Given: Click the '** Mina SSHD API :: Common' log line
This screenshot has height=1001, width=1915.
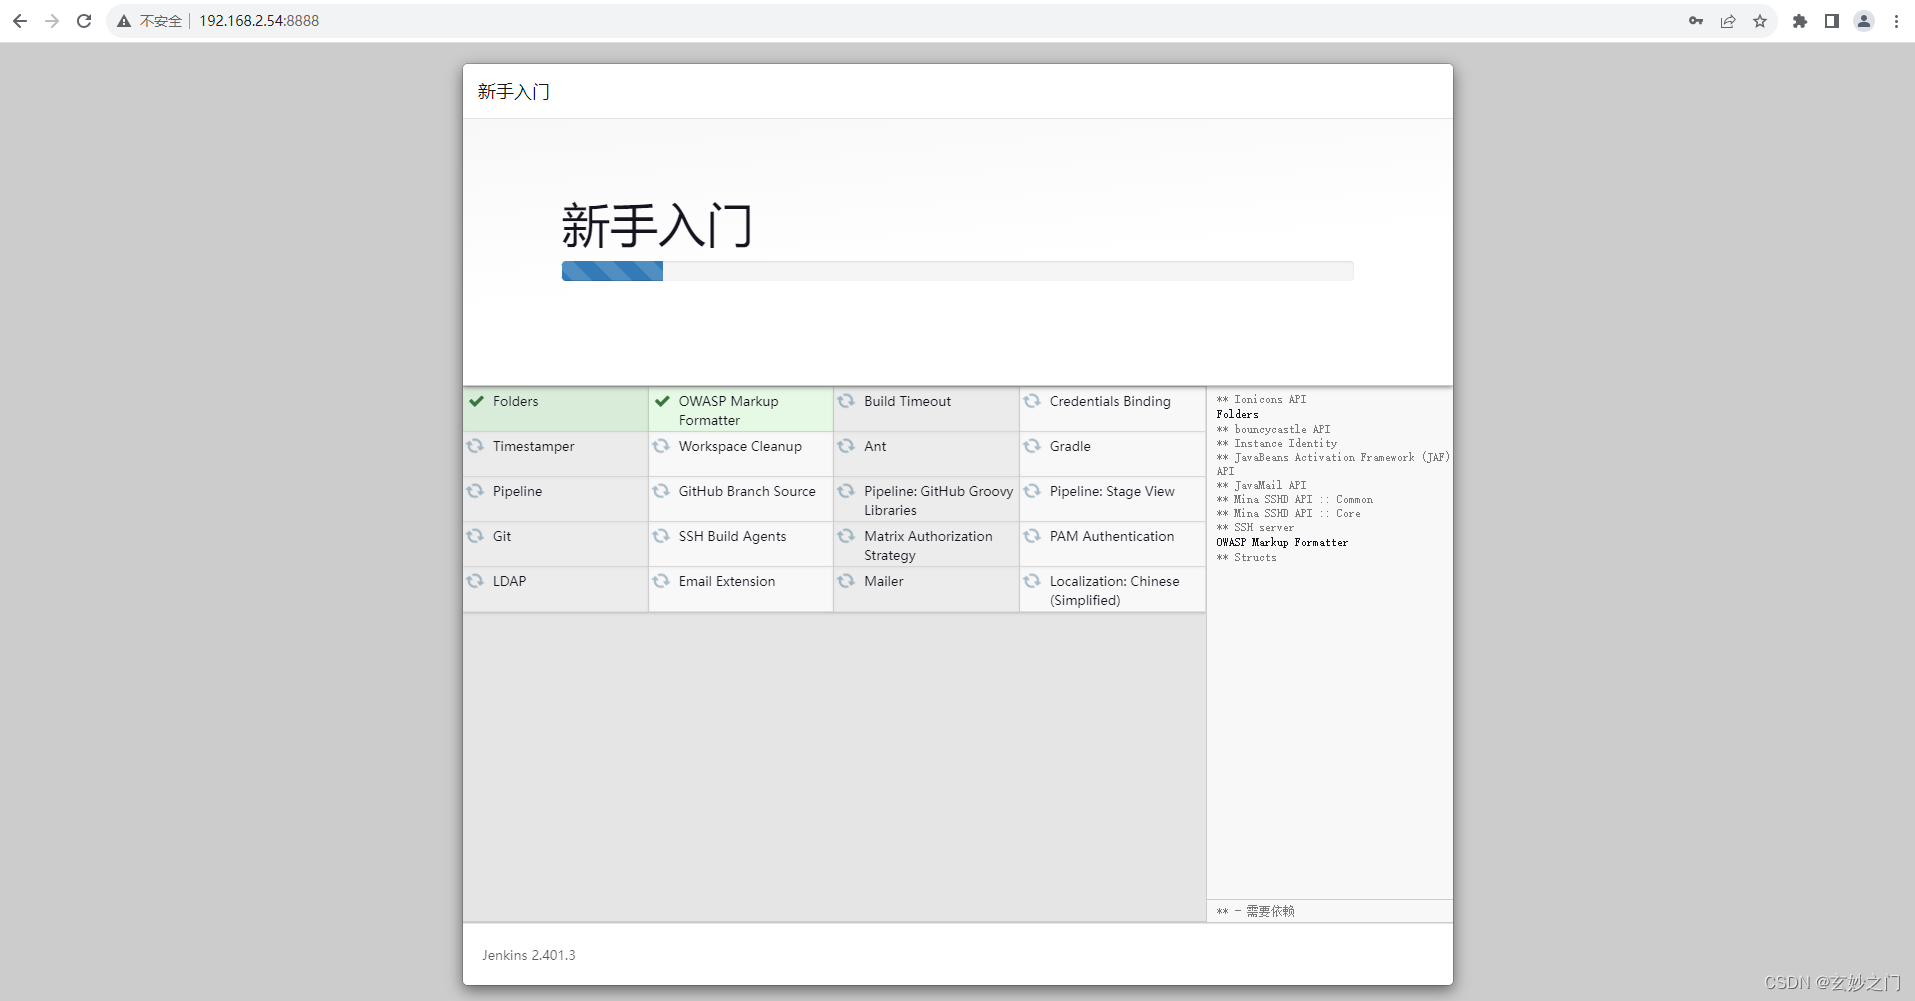Looking at the screenshot, I should (1294, 499).
